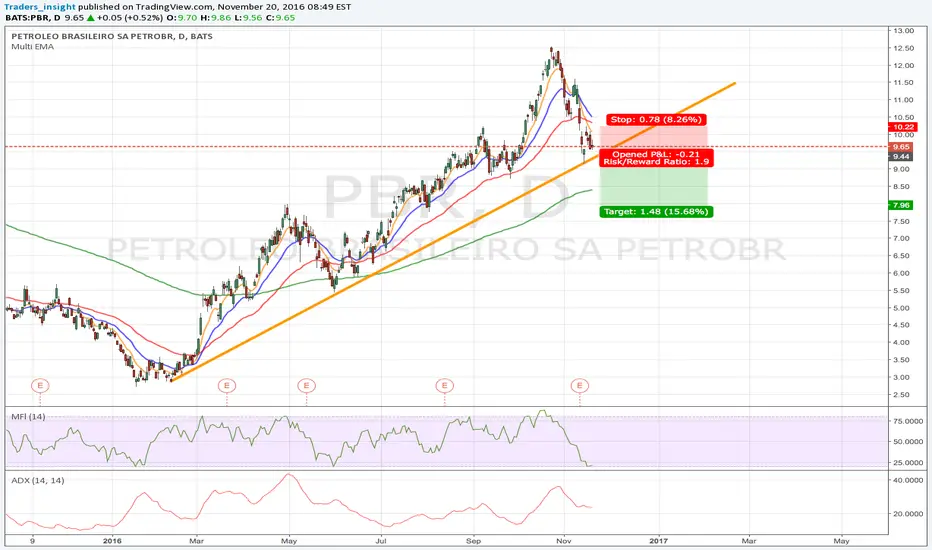Click the 'MFI (14)' indicator label
932x550 pixels.
28,417
